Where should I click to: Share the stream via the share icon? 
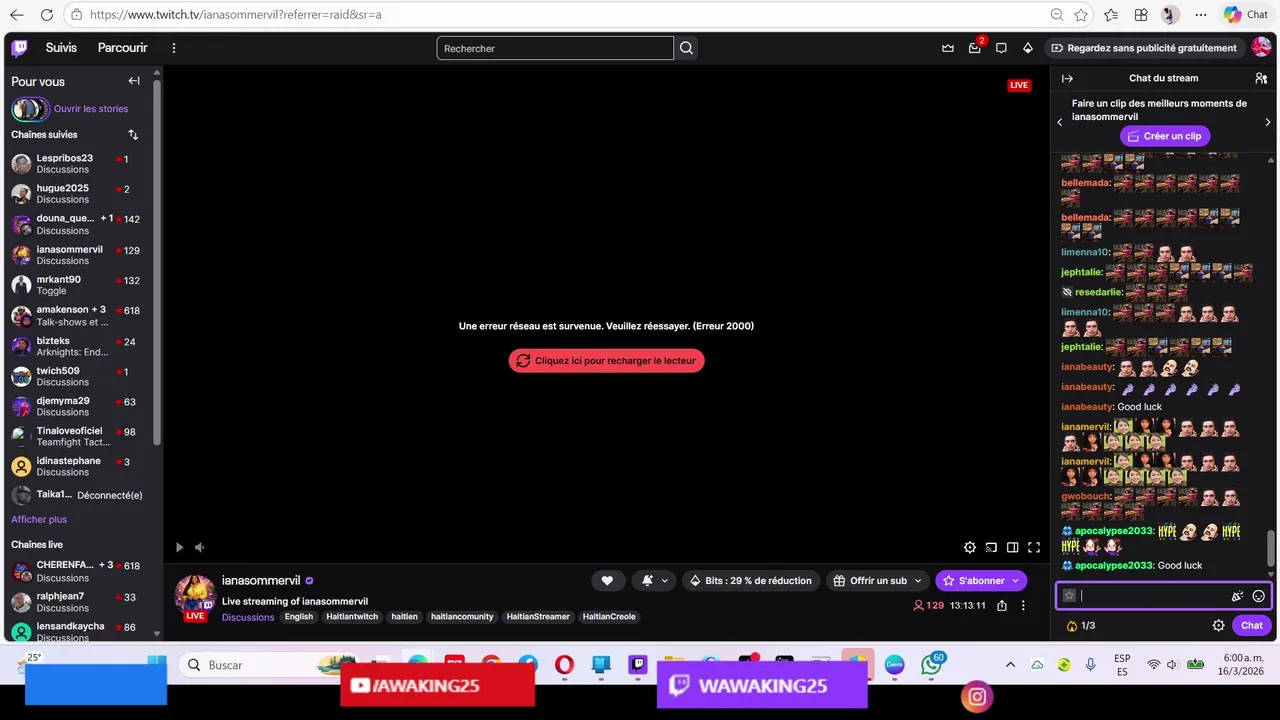pyautogui.click(x=1001, y=605)
